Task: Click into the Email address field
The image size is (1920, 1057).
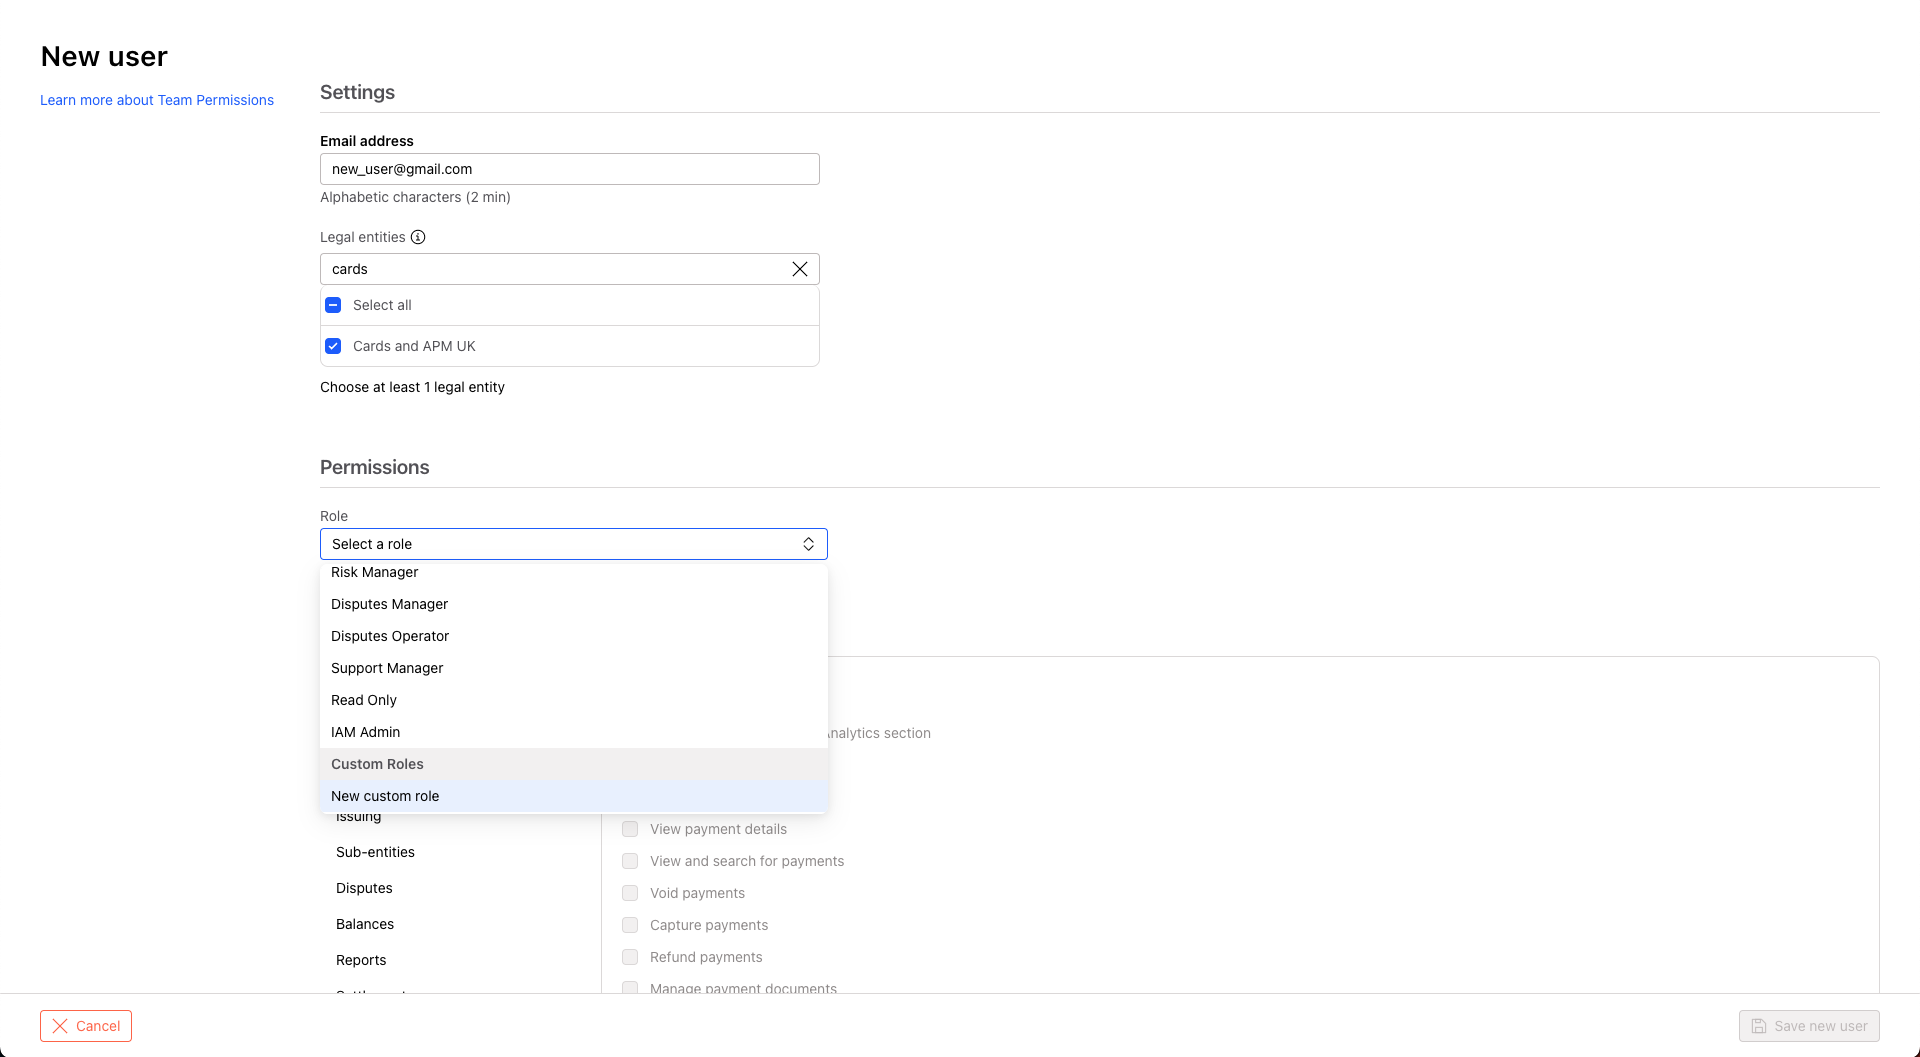Action: click(x=569, y=169)
